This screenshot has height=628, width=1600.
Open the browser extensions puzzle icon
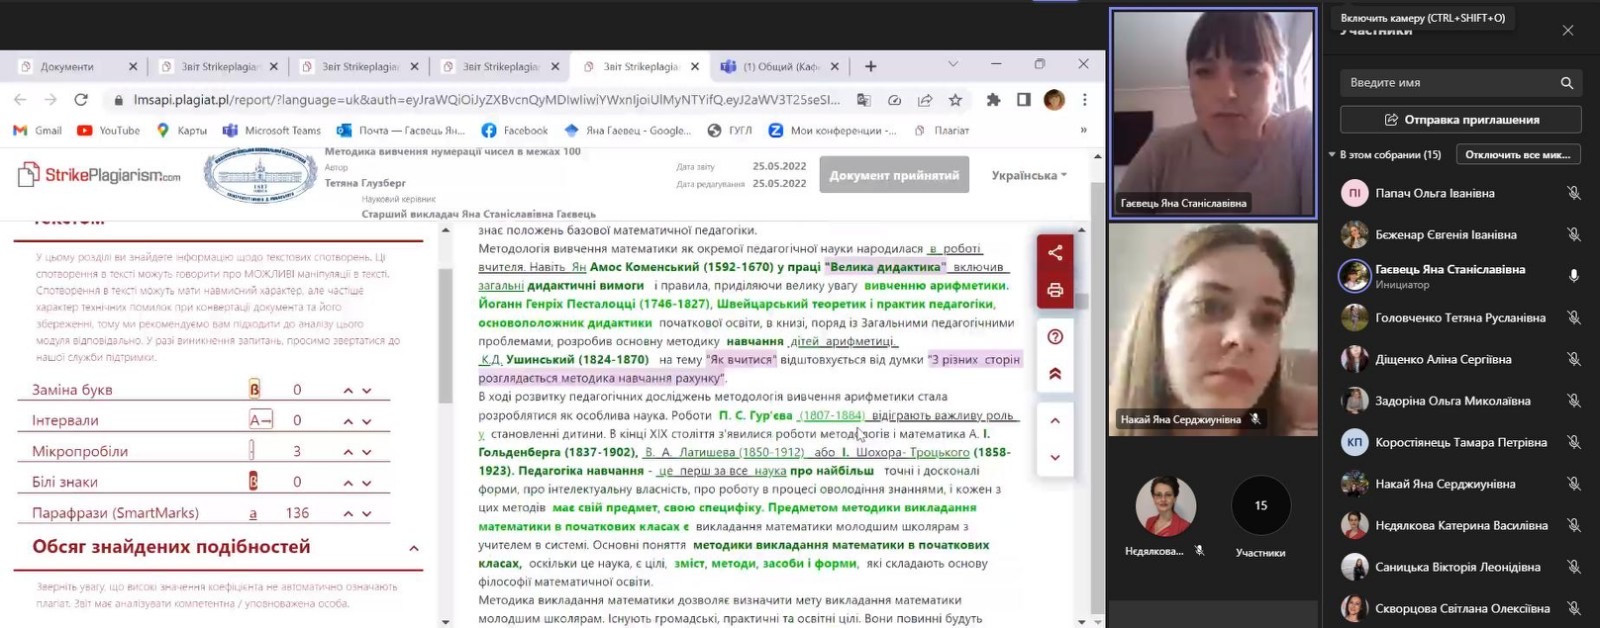coord(993,100)
